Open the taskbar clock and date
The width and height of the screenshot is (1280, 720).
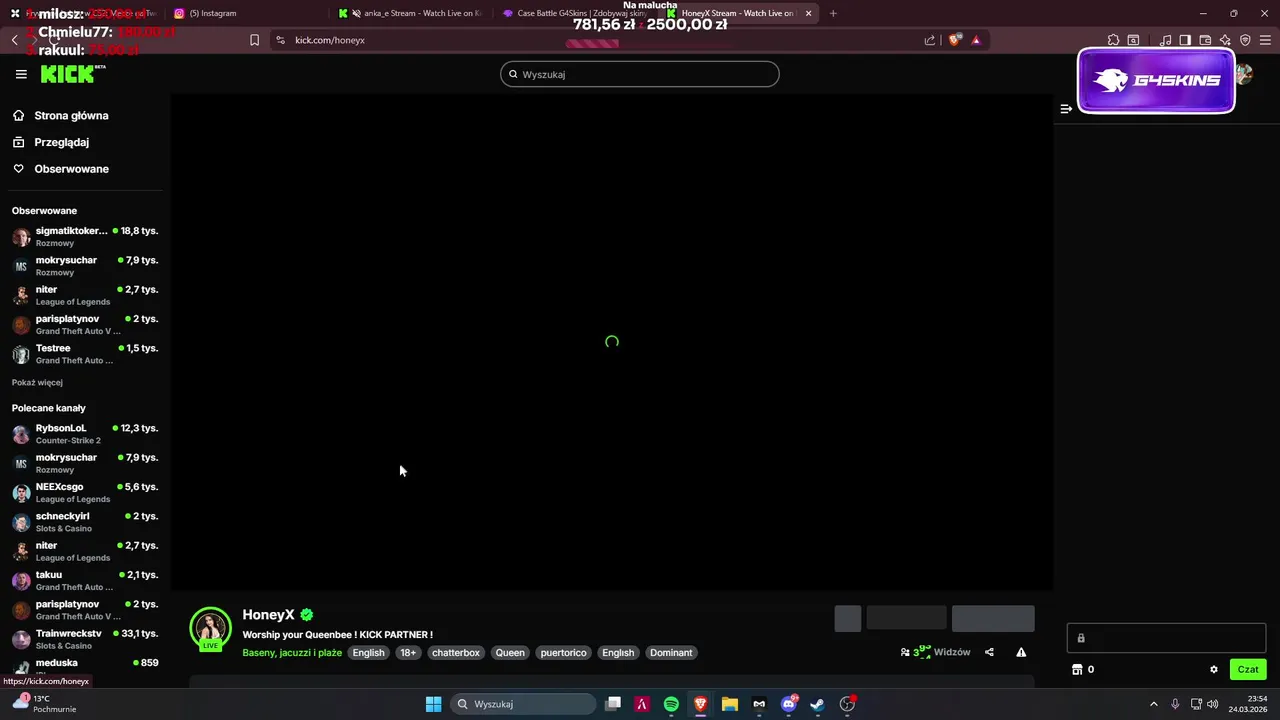point(1248,704)
